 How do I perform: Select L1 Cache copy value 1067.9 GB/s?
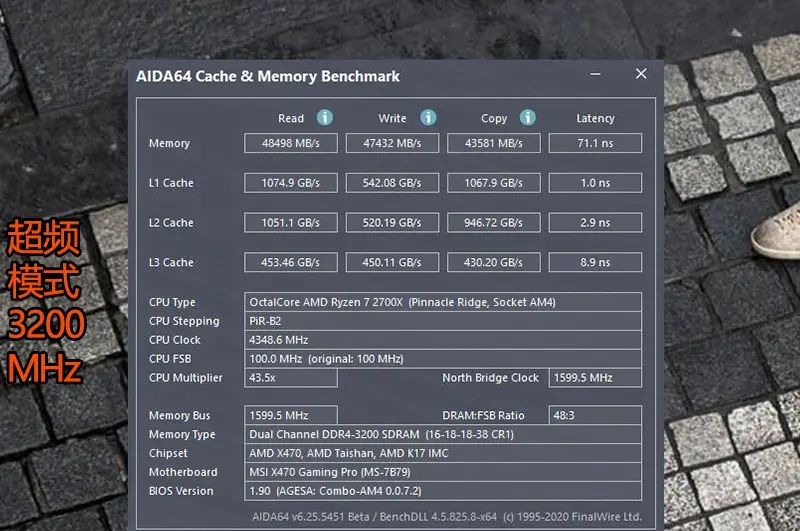(x=494, y=183)
